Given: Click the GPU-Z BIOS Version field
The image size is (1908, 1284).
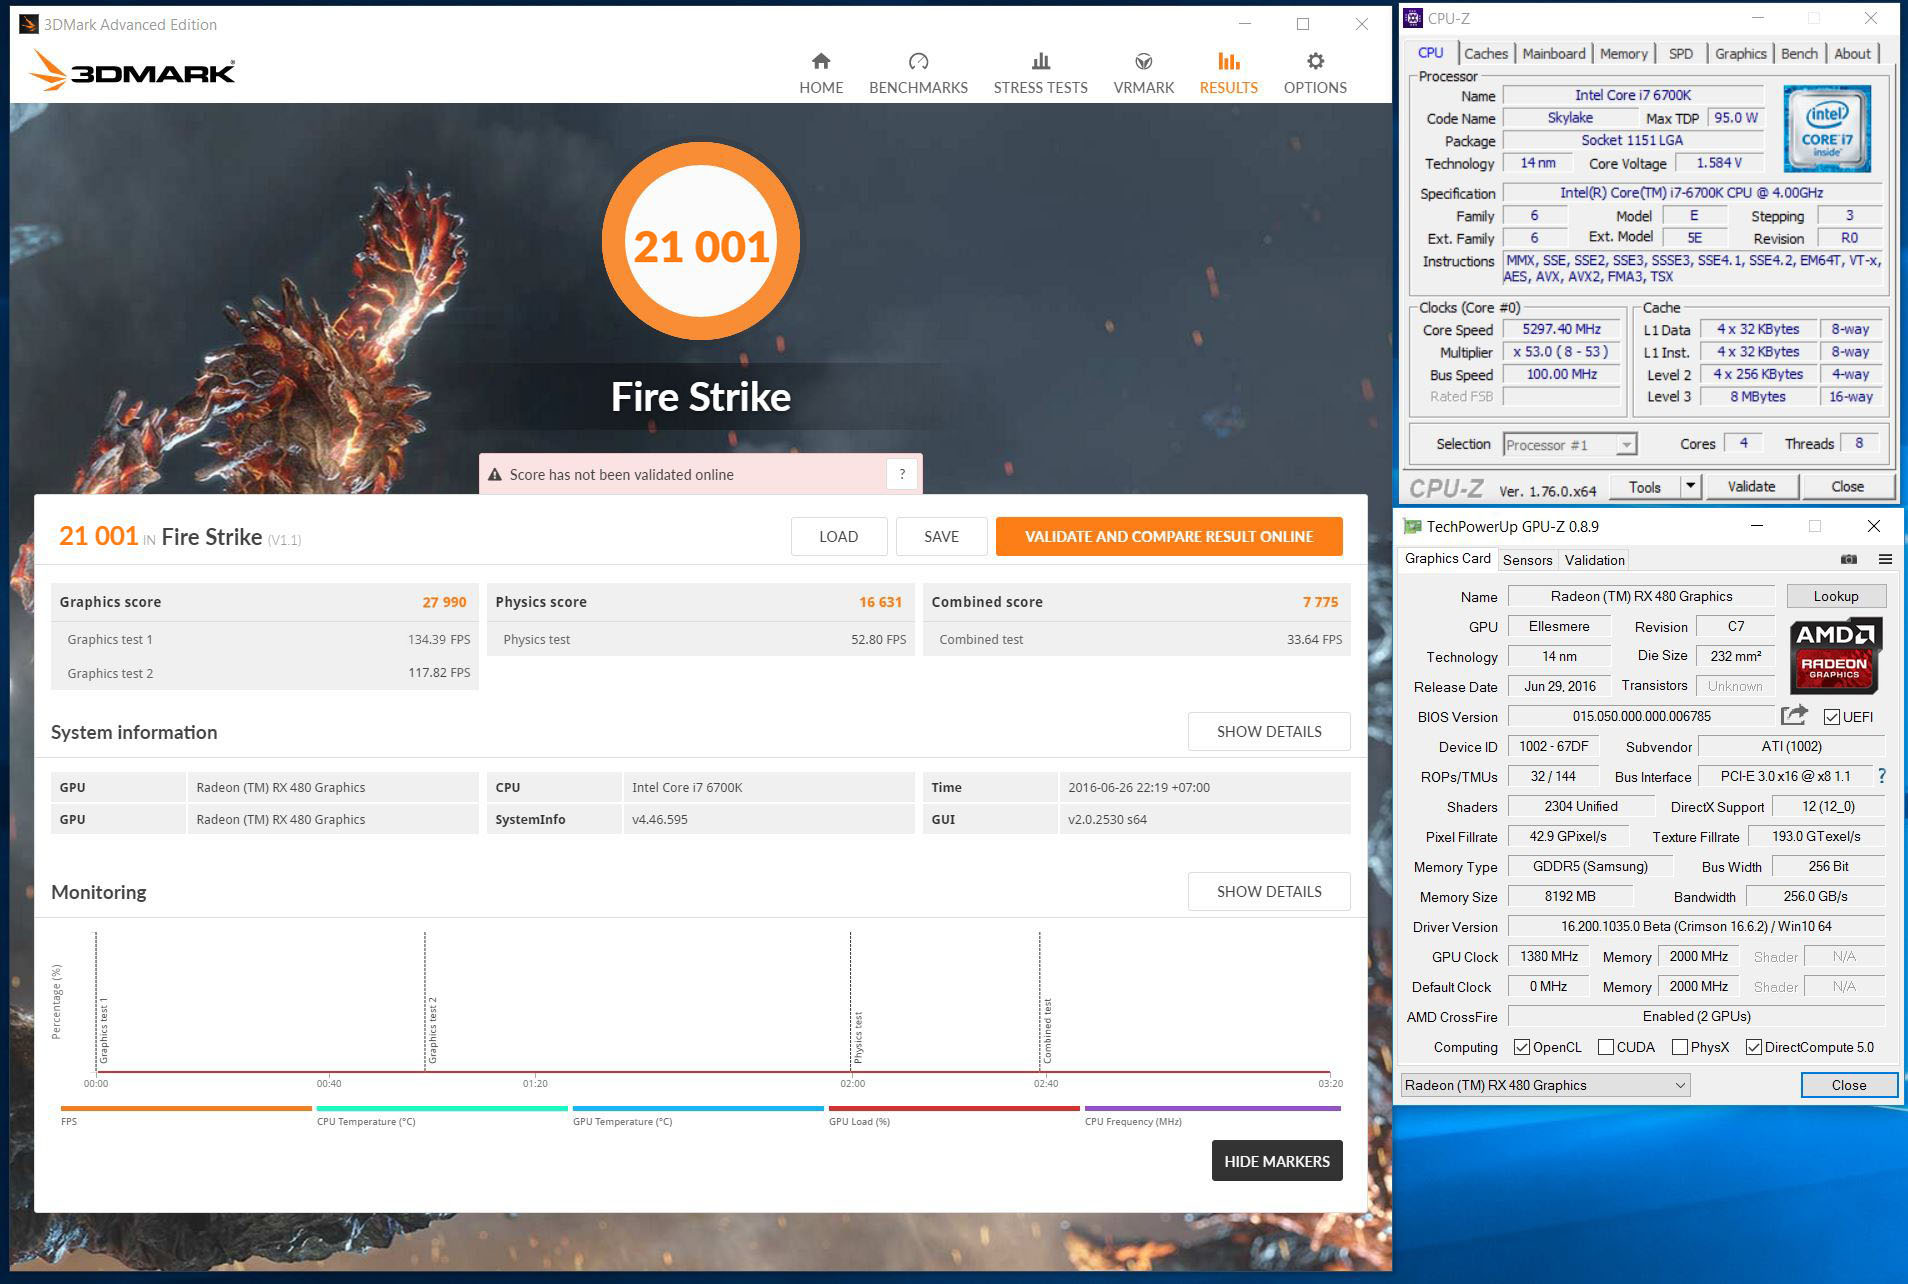Looking at the screenshot, I should click(1641, 716).
